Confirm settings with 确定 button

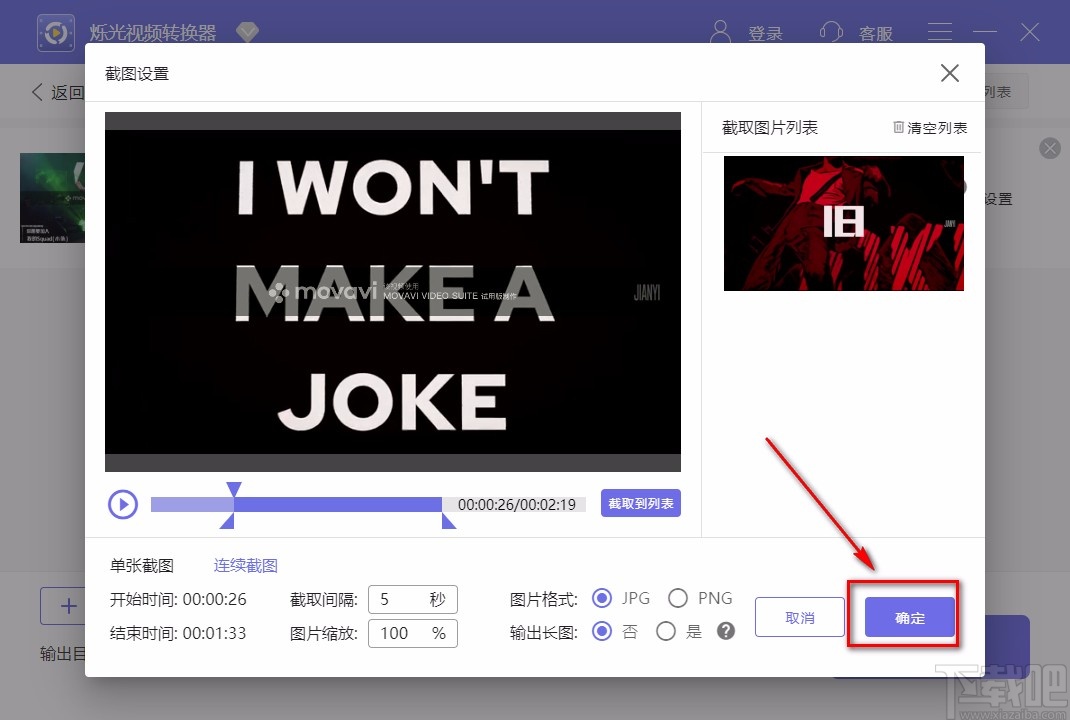click(908, 617)
